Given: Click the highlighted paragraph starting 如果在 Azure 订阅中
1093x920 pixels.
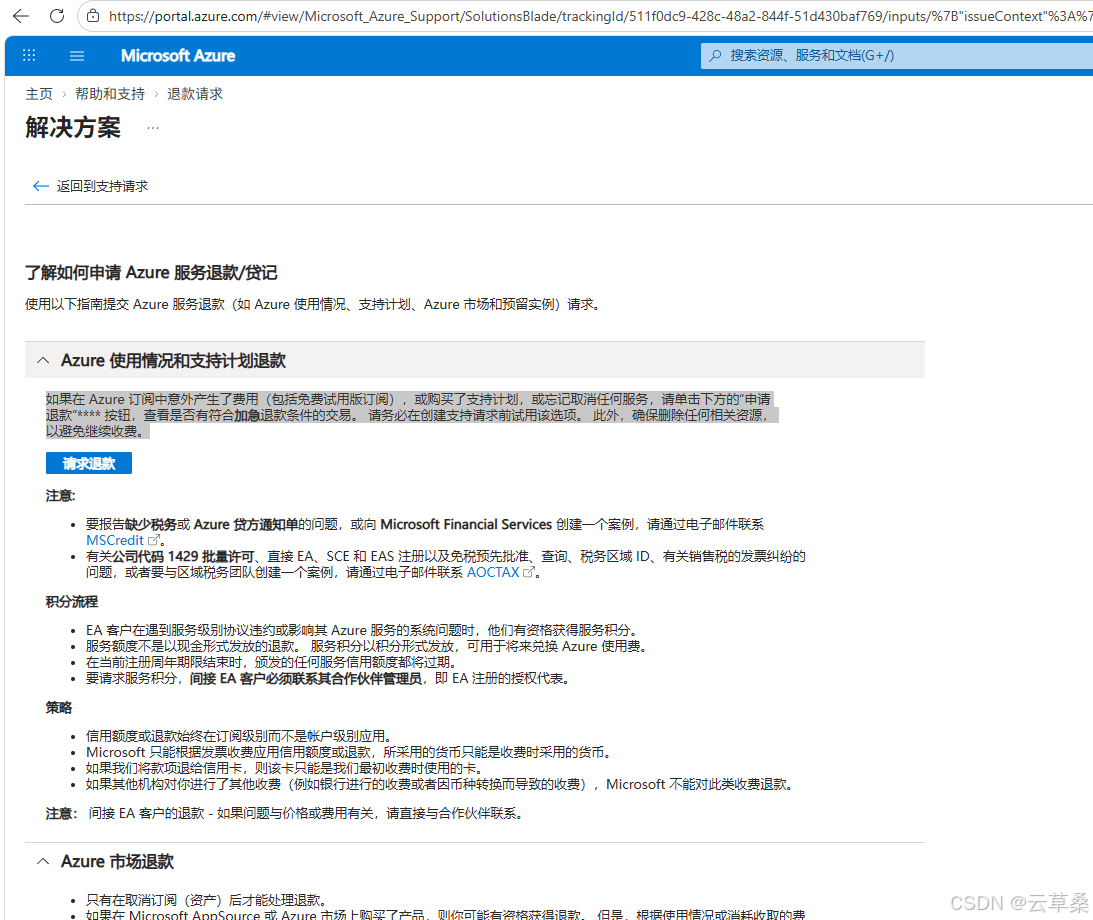Looking at the screenshot, I should pos(412,415).
